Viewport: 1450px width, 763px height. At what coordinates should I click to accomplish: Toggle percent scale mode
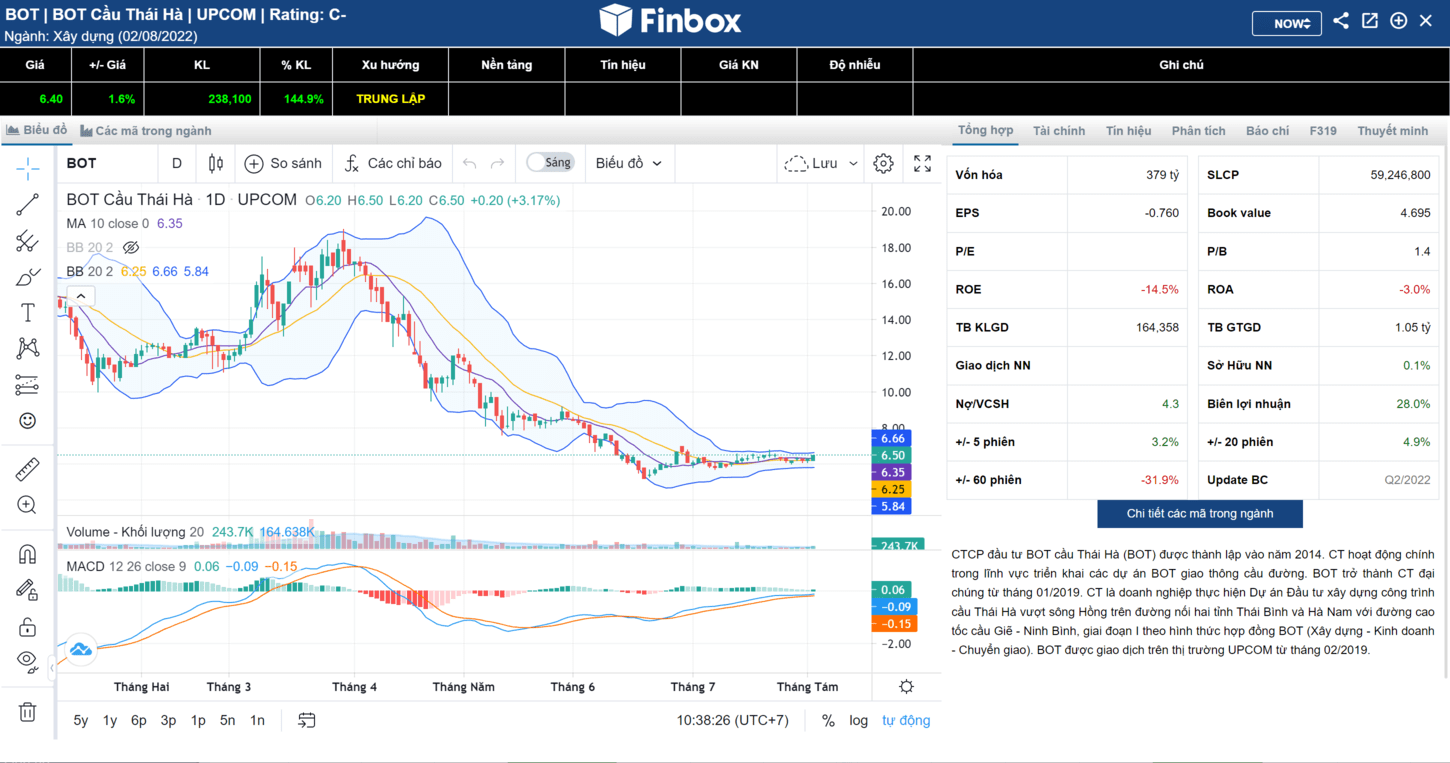[x=828, y=720]
